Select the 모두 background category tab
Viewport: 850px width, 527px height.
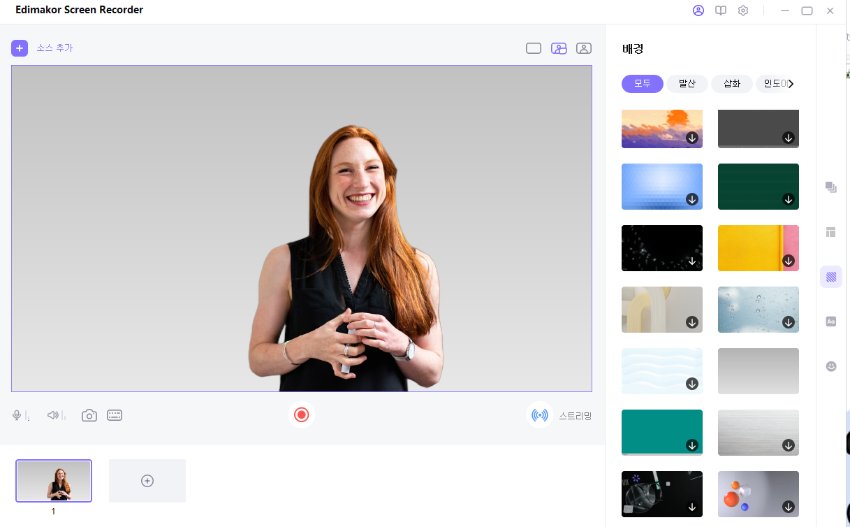(x=642, y=84)
